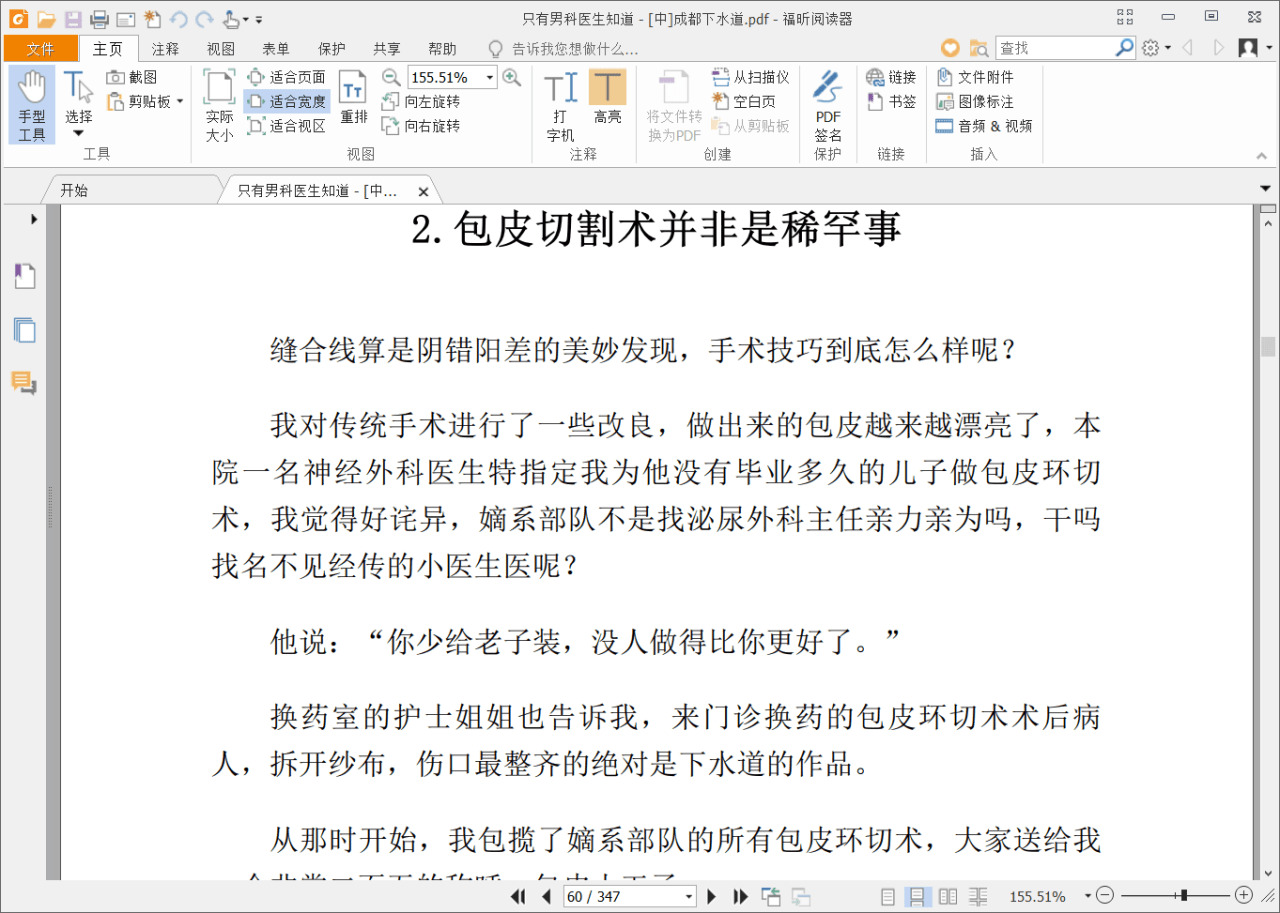Choose 适合视区 fit visible
The width and height of the screenshot is (1280, 913).
[x=287, y=126]
